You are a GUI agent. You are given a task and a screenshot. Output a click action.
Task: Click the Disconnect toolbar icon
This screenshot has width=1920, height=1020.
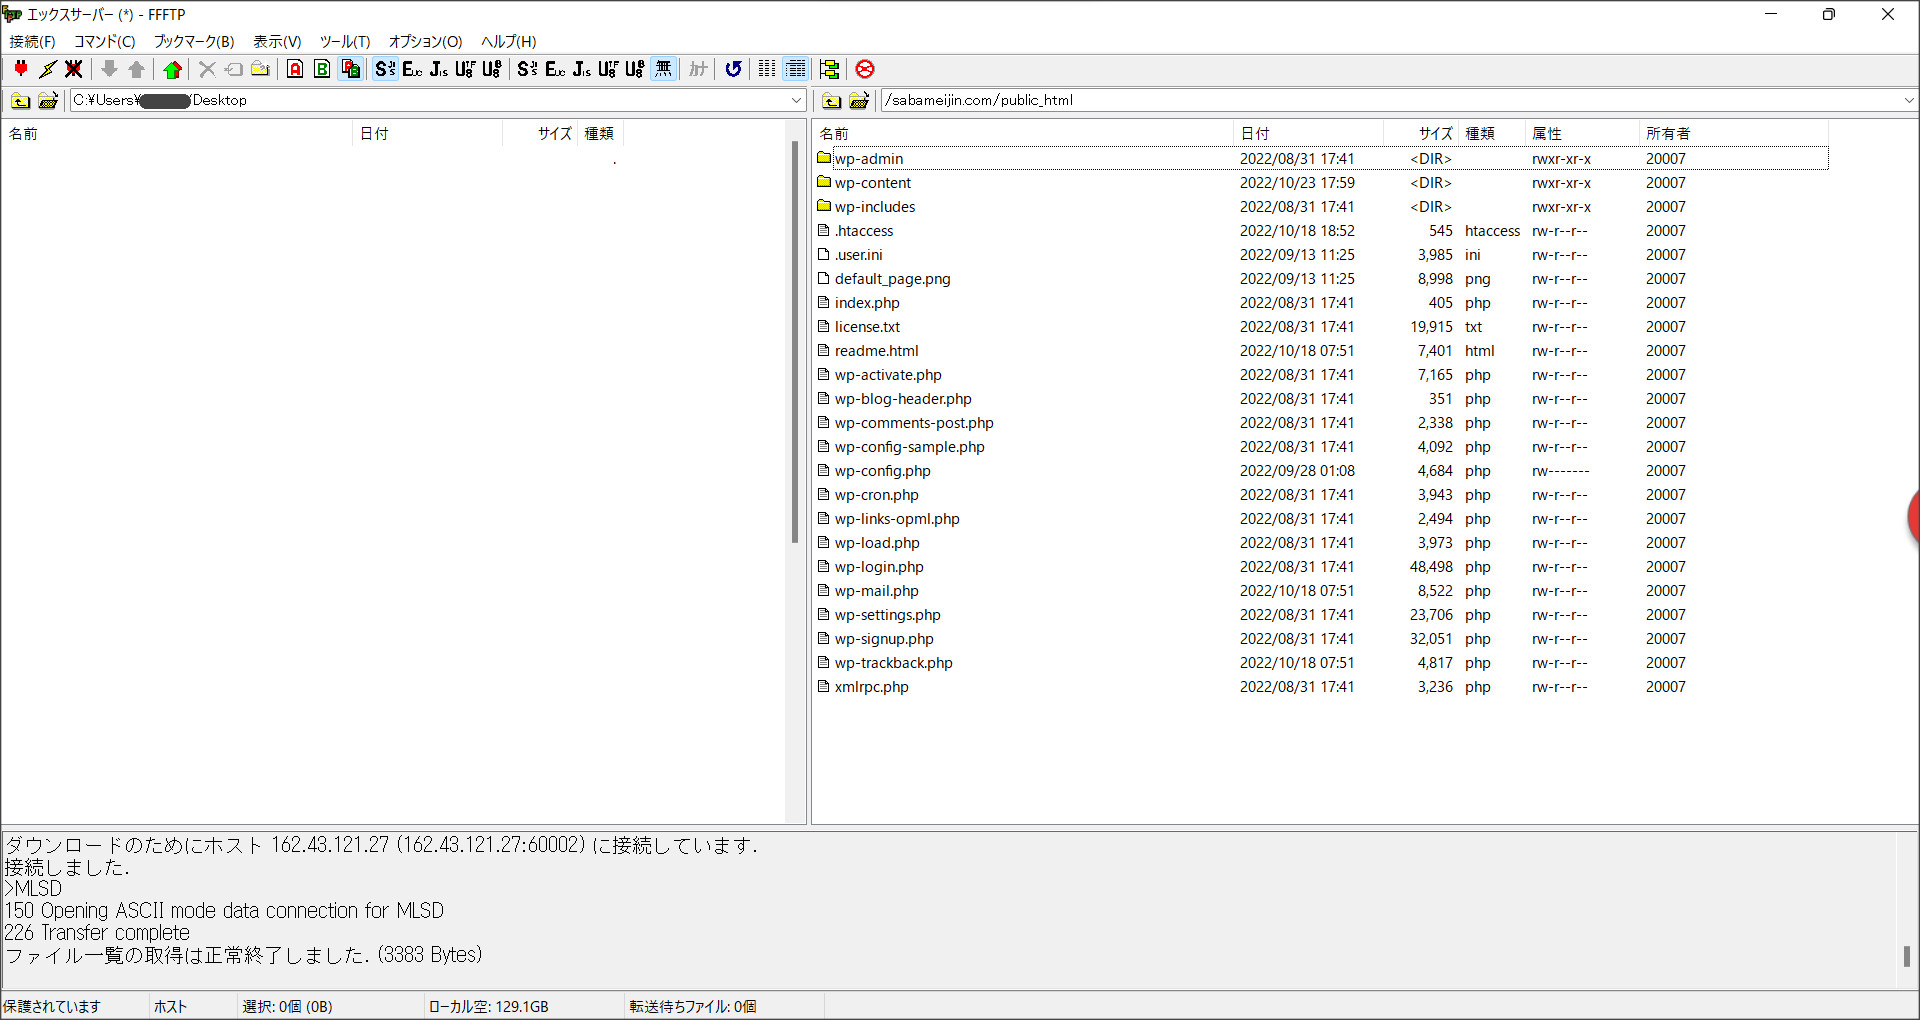click(74, 69)
